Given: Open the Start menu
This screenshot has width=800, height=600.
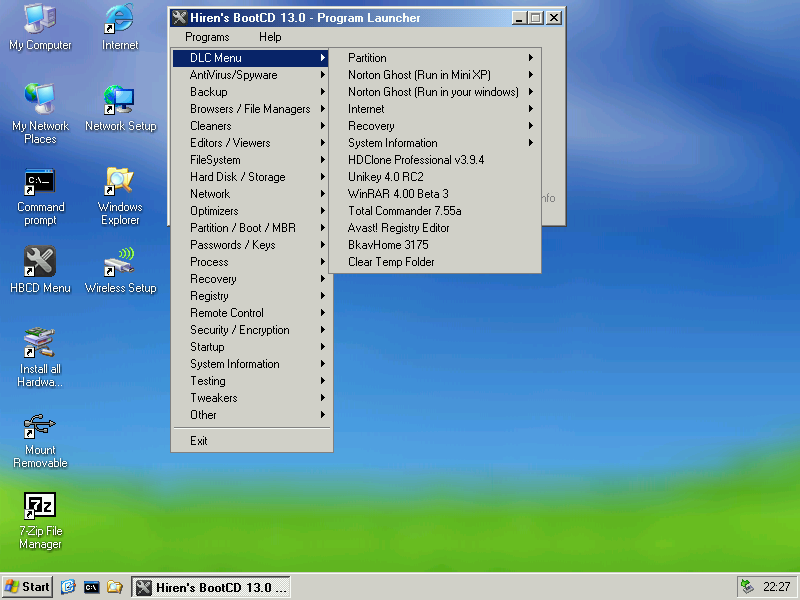Looking at the screenshot, I should point(28,587).
